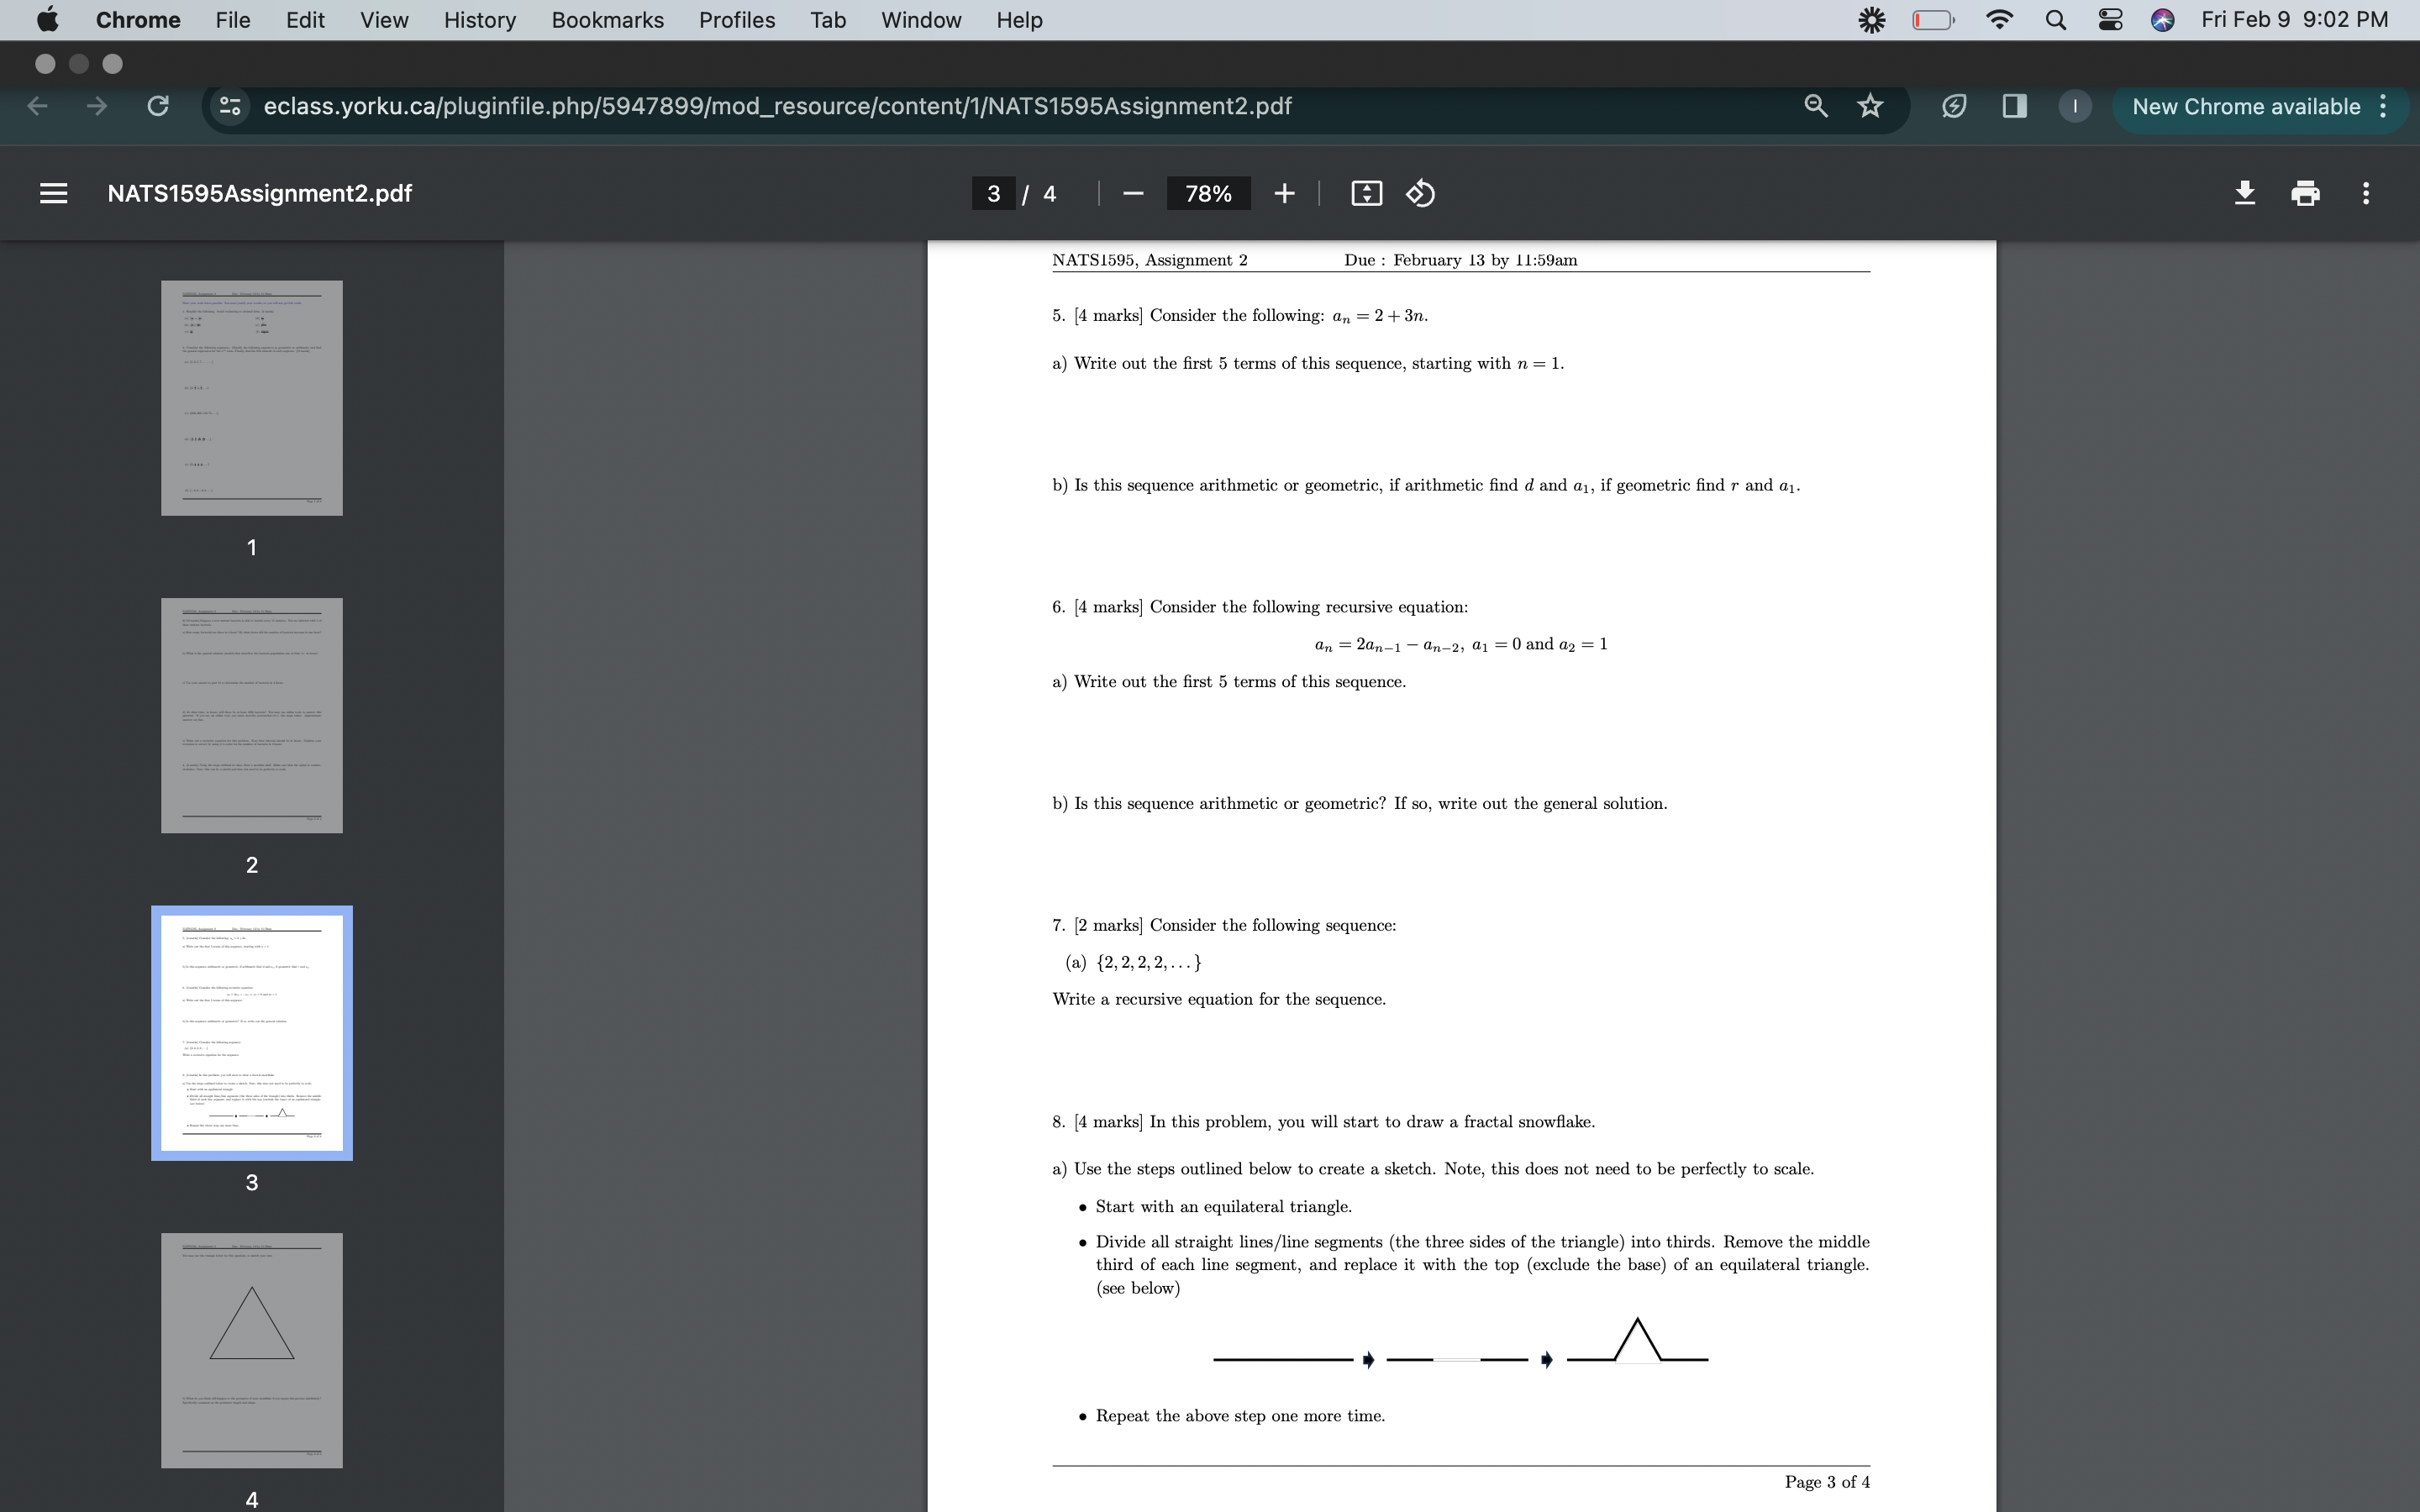Click the fit-to-page view icon

point(1366,193)
